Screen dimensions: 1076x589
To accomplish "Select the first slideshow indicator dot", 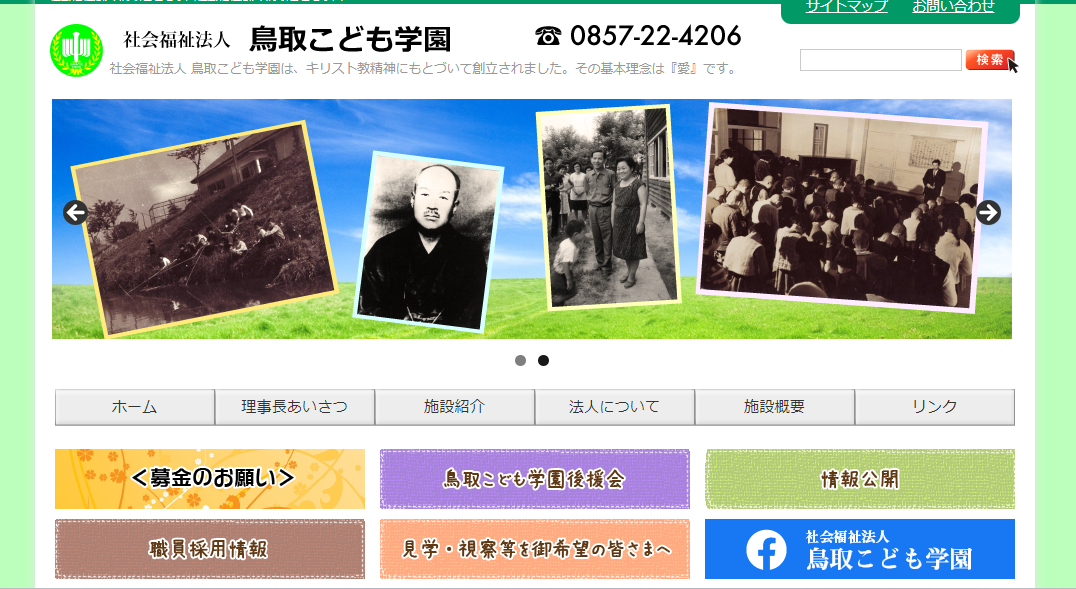I will (520, 360).
